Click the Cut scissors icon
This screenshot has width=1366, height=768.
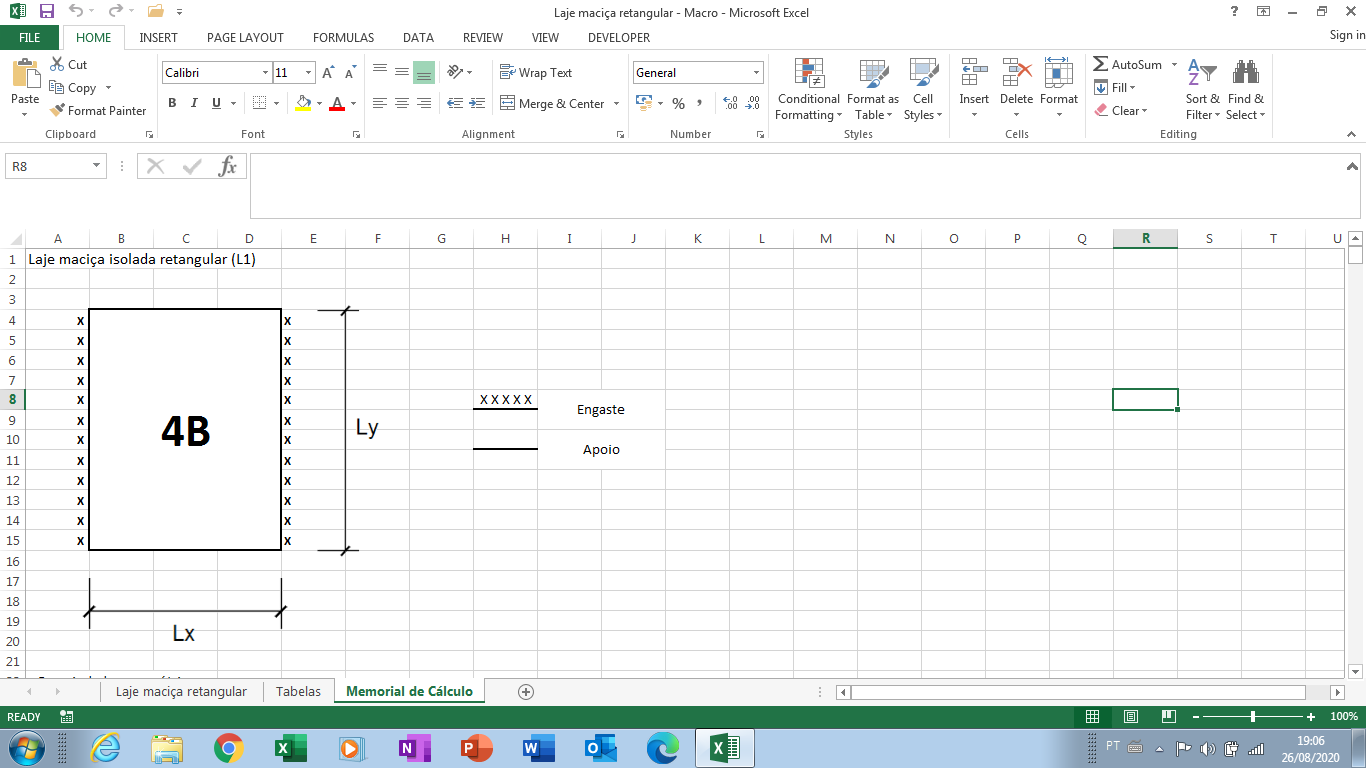57,64
